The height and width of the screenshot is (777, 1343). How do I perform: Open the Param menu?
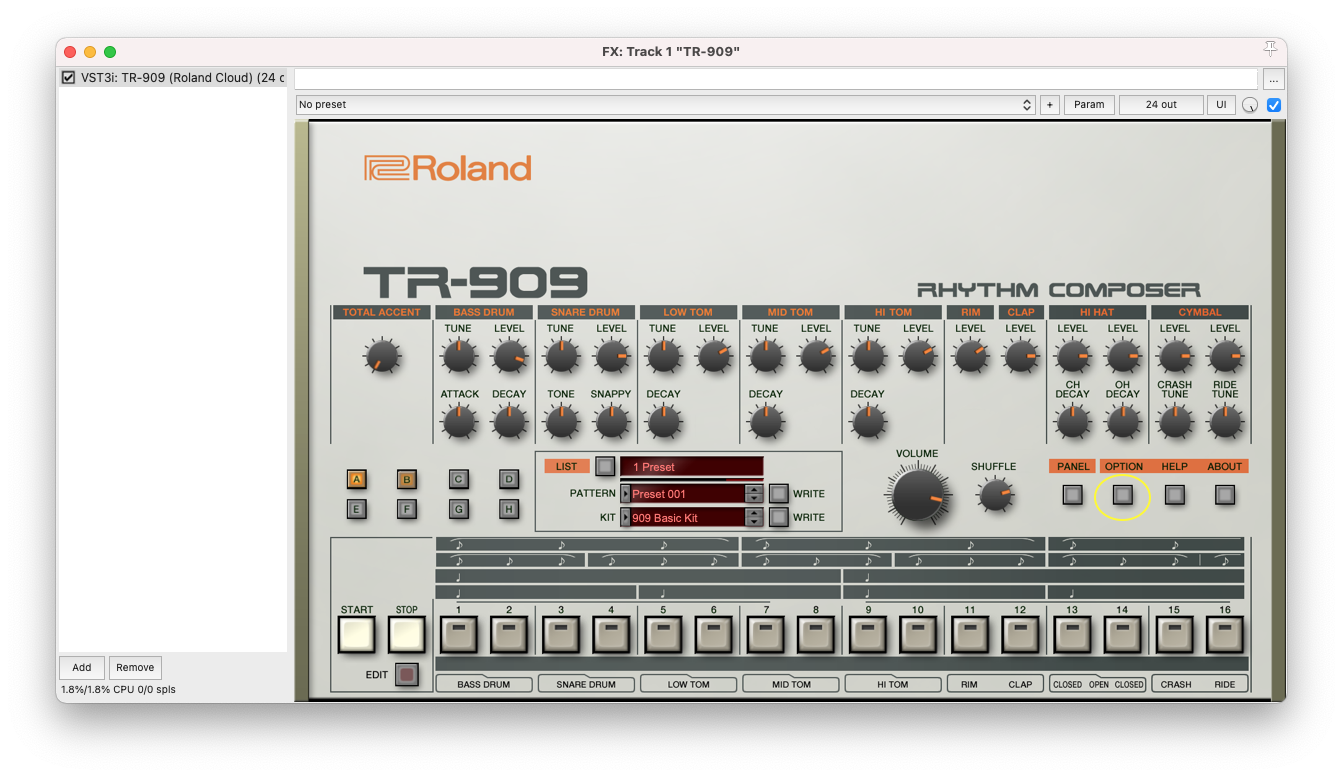click(x=1089, y=104)
